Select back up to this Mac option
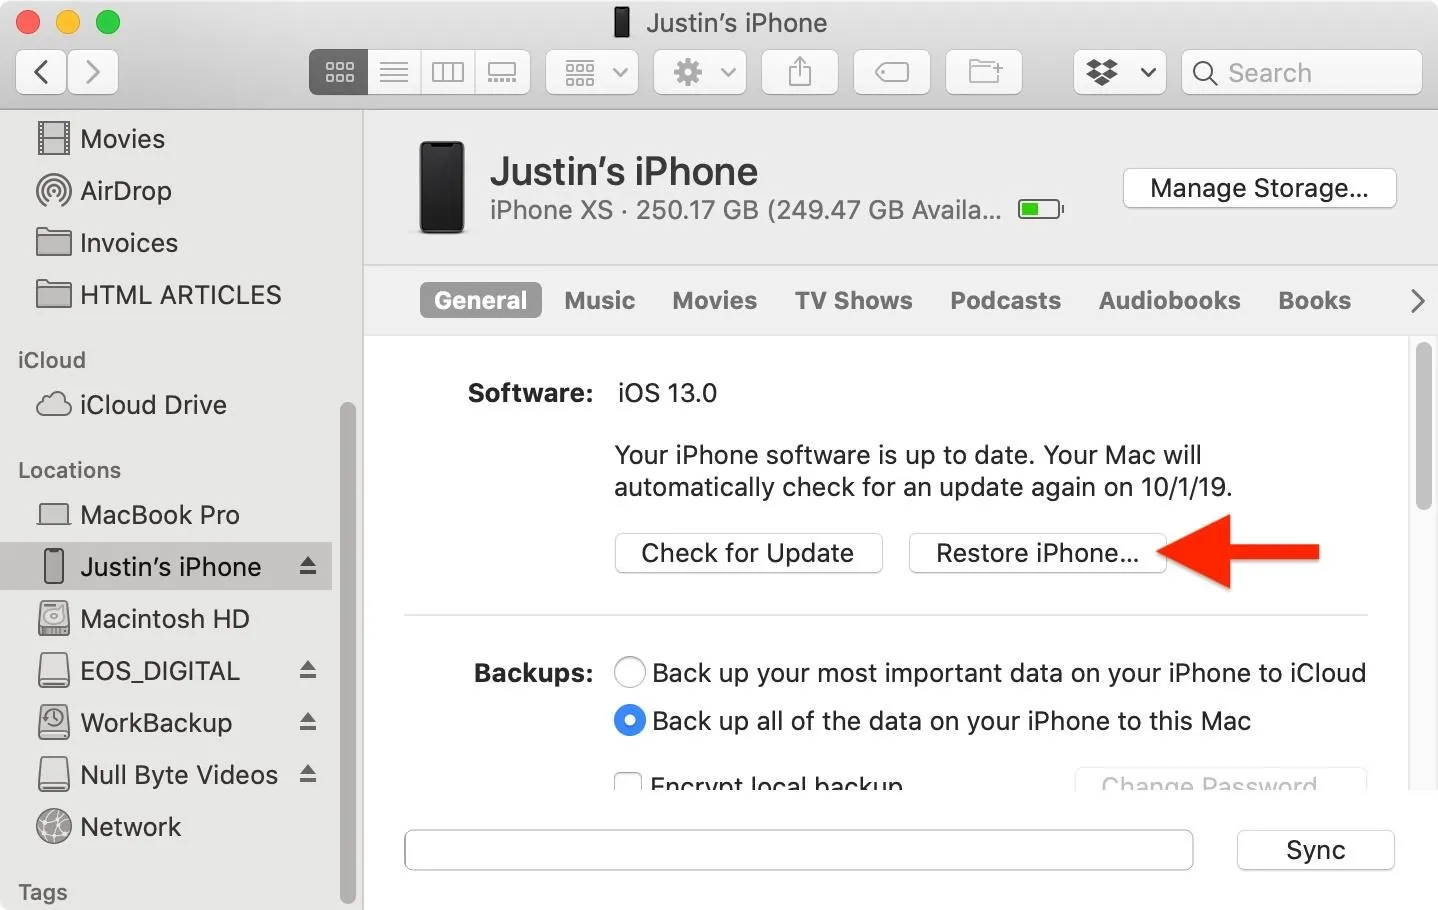Image resolution: width=1438 pixels, height=910 pixels. (x=629, y=720)
